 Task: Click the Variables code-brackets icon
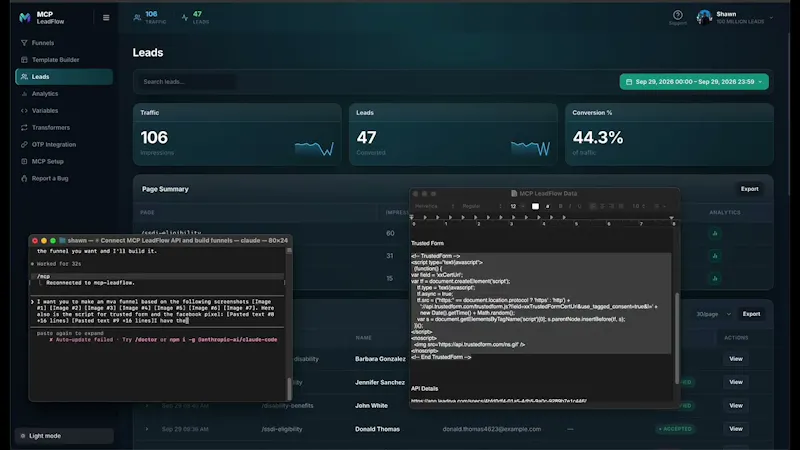point(24,111)
